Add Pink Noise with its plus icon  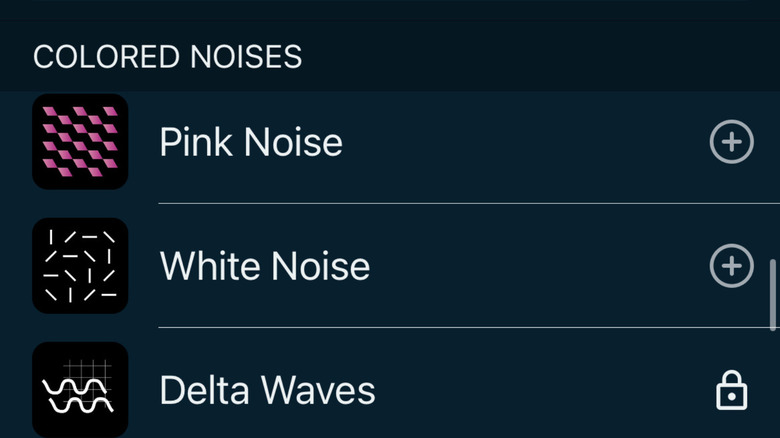[x=731, y=142]
